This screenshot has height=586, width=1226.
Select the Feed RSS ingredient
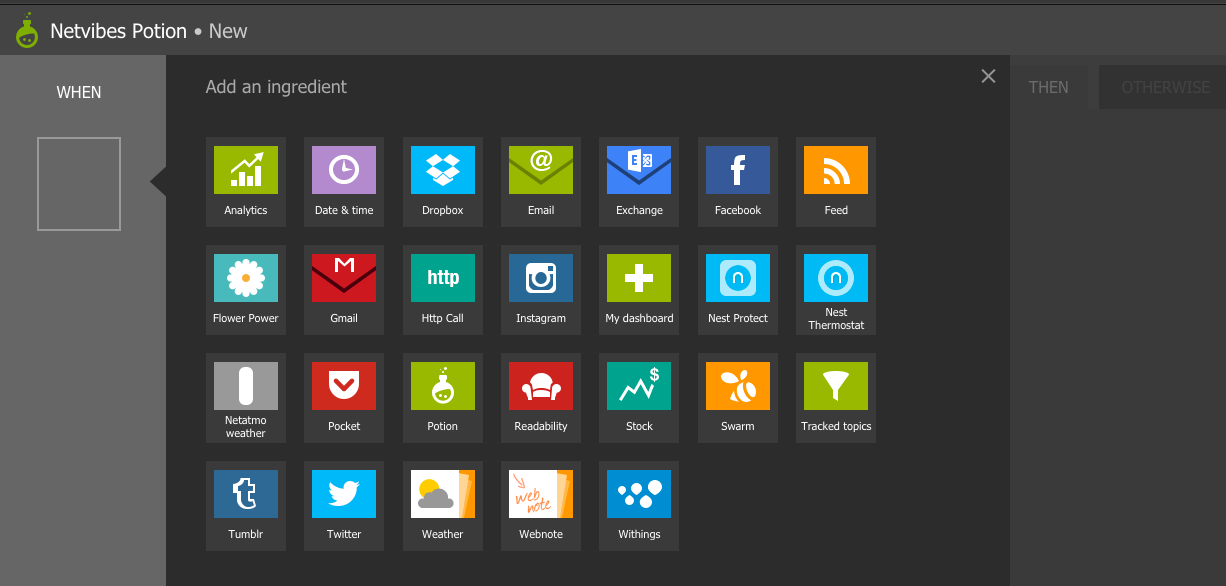(836, 182)
